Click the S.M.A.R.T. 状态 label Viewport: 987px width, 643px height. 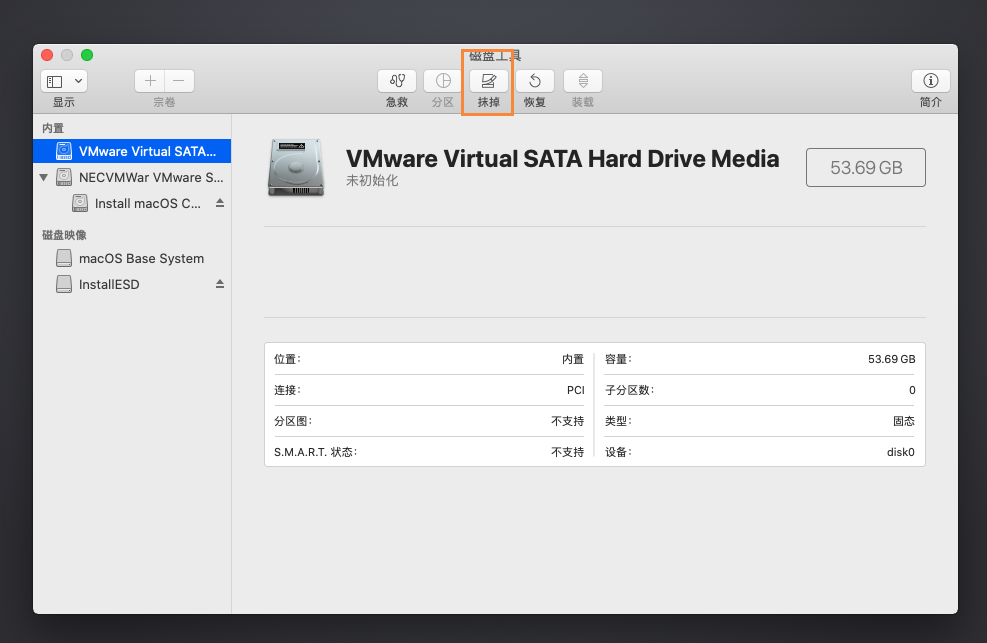pyautogui.click(x=315, y=452)
